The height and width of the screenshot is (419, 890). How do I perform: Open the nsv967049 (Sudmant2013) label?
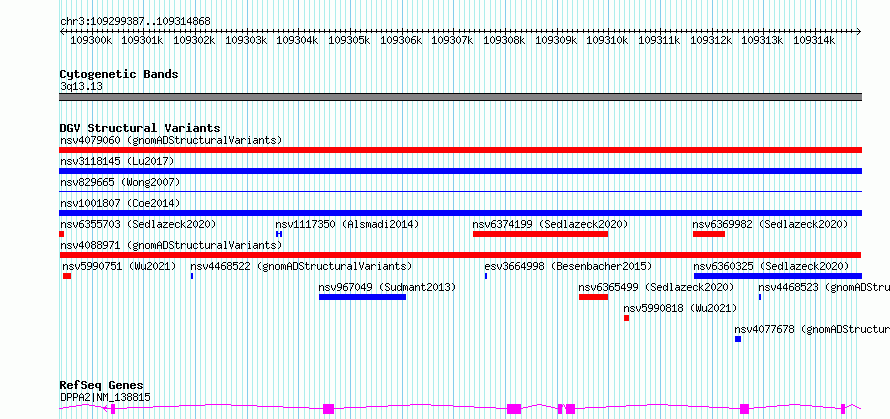pos(387,287)
